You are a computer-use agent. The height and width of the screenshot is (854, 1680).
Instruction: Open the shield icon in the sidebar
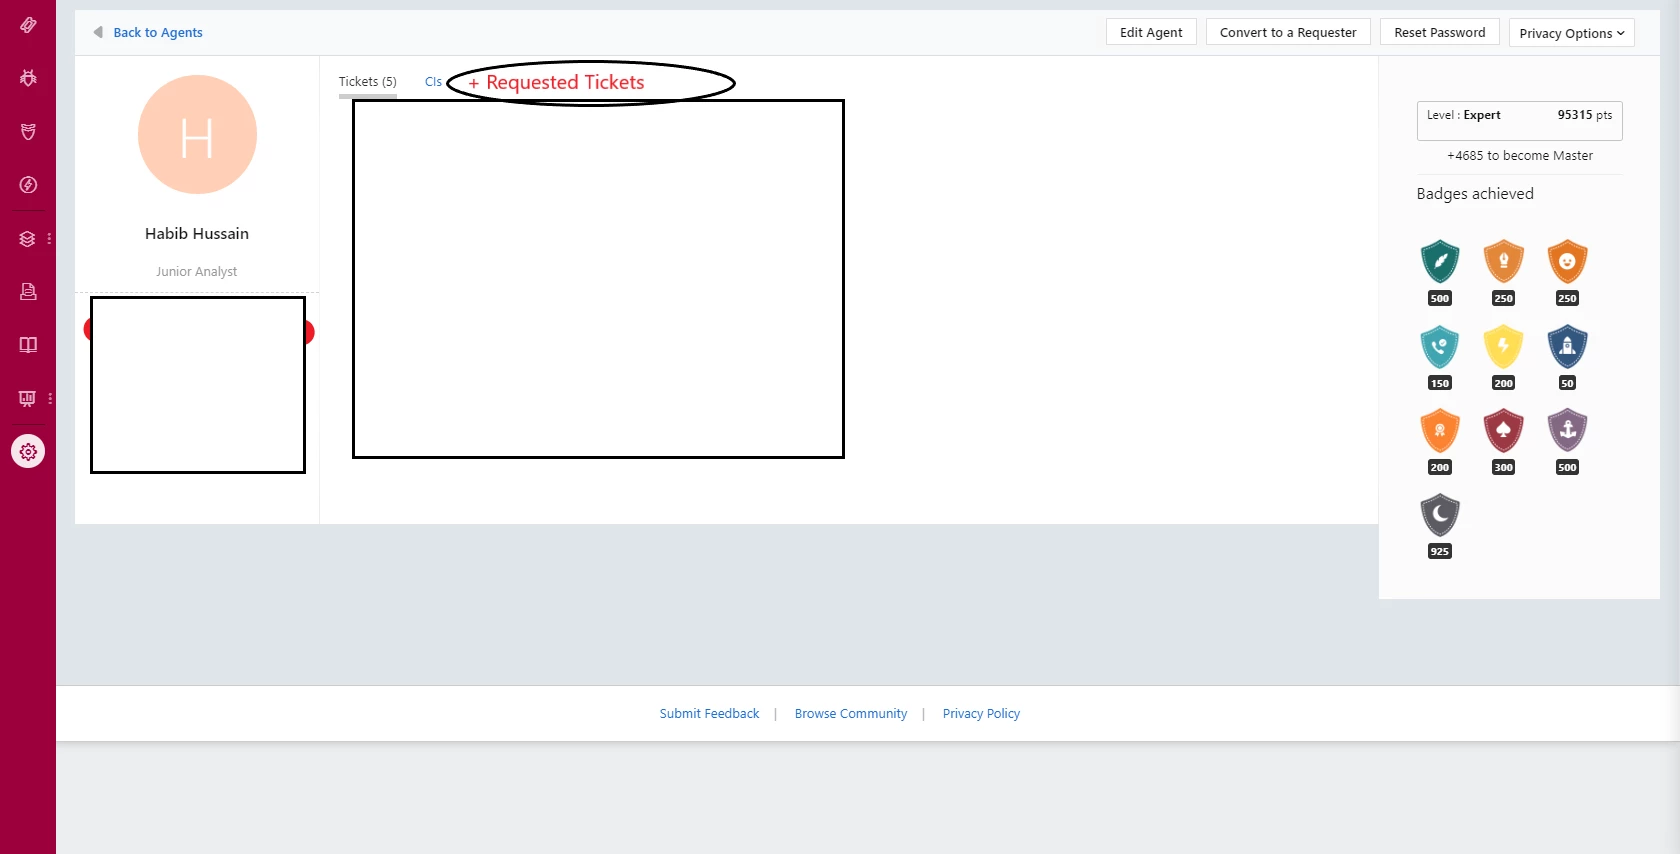click(28, 132)
